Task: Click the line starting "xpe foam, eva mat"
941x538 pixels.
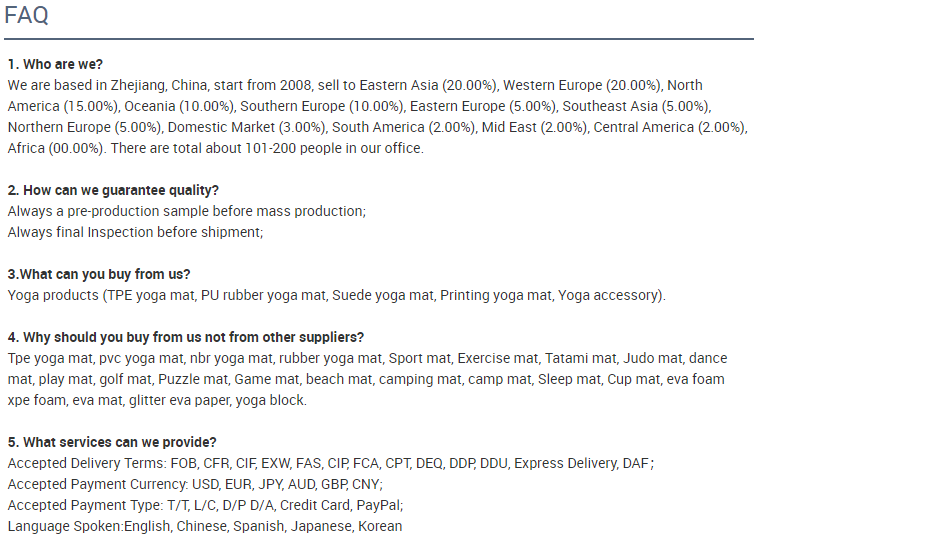Action: coord(157,400)
